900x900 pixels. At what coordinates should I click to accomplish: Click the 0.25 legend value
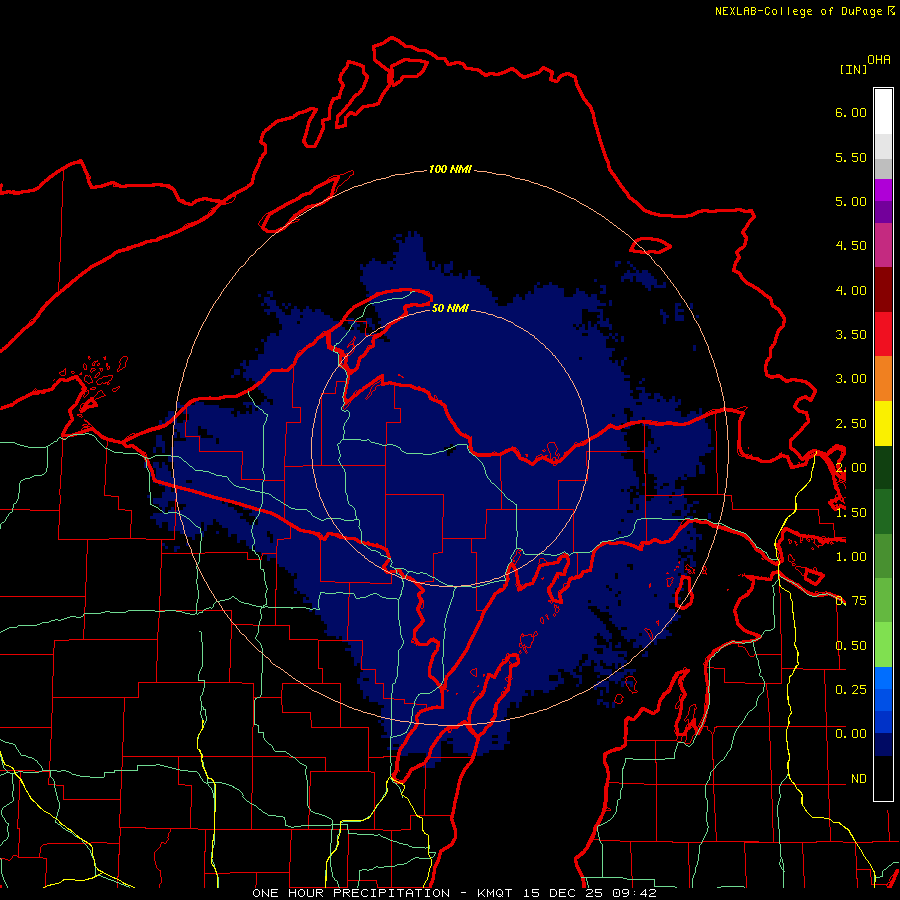[x=851, y=689]
